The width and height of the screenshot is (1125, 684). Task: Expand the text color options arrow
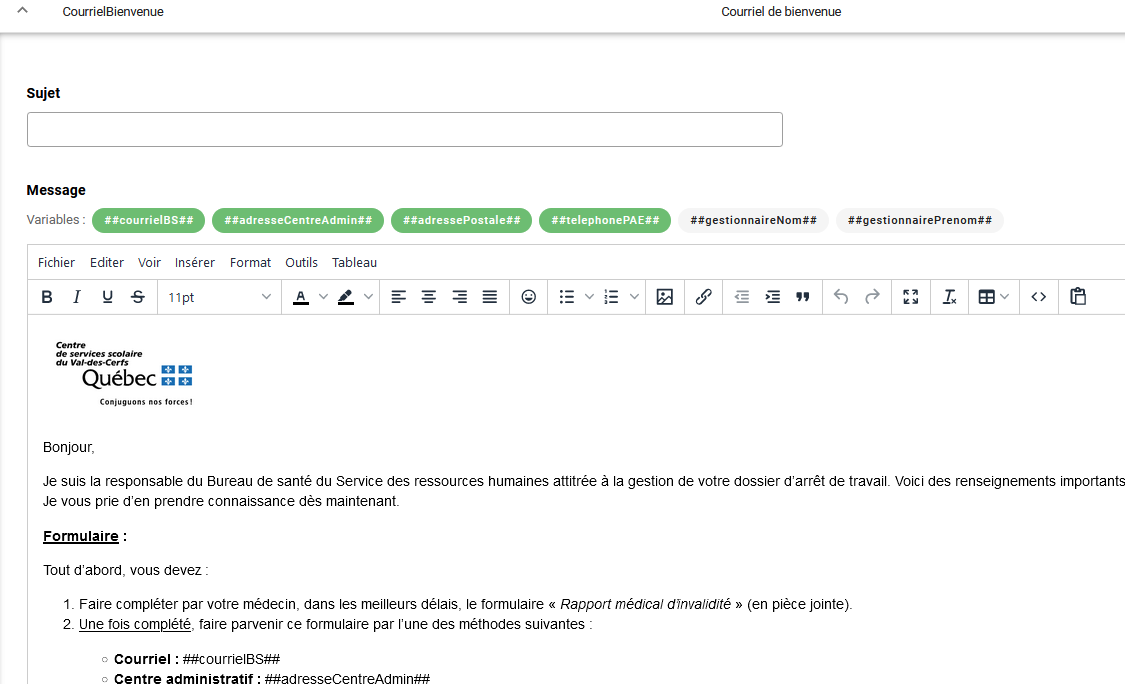(323, 297)
